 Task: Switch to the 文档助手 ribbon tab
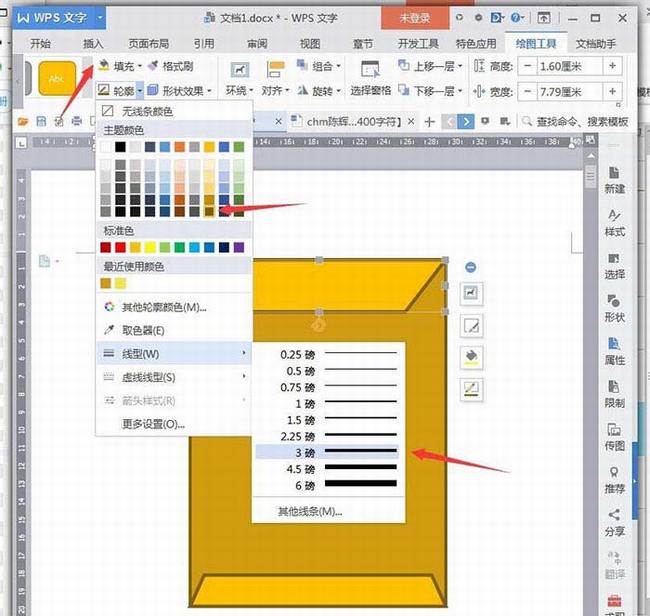coord(596,44)
